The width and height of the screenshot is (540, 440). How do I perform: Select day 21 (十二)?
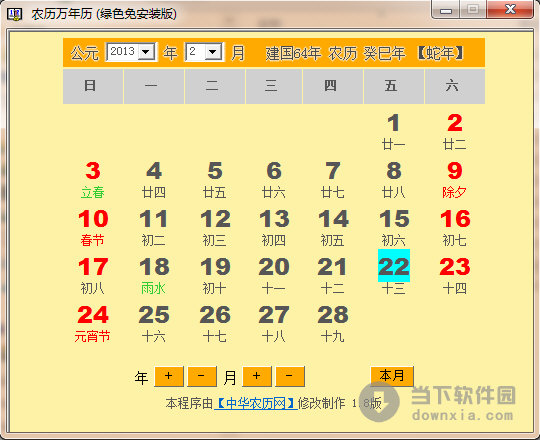tap(333, 276)
